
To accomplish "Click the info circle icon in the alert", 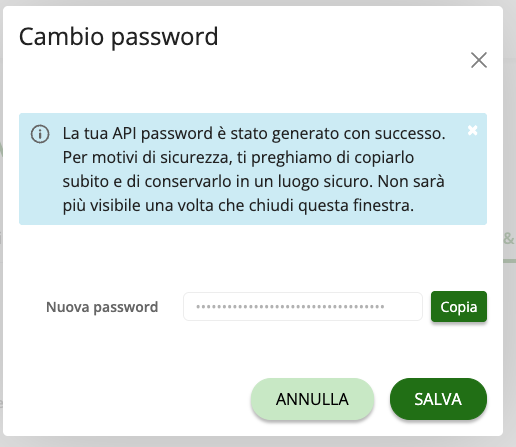I will [x=40, y=134].
